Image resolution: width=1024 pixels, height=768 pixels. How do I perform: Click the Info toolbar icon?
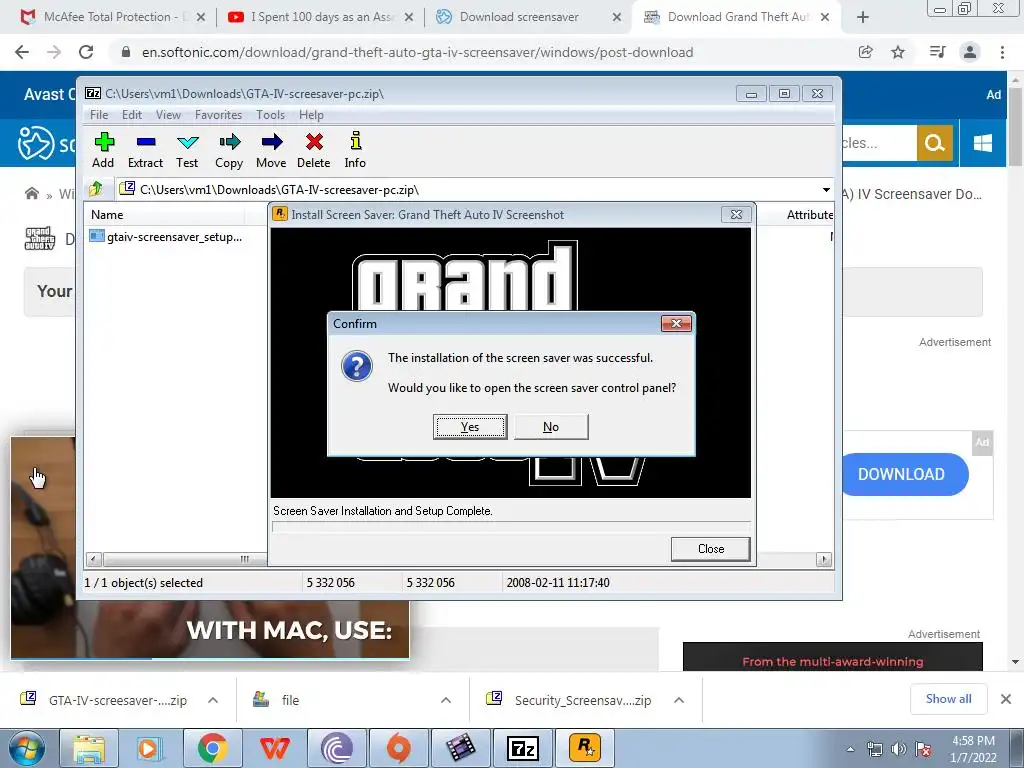point(355,150)
